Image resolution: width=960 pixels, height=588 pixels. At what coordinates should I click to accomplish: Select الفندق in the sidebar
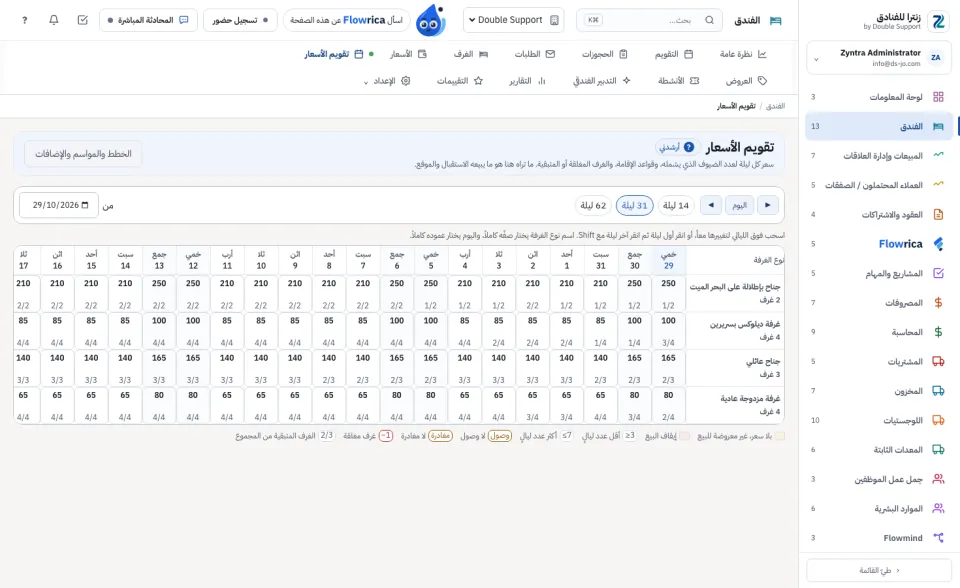point(879,126)
